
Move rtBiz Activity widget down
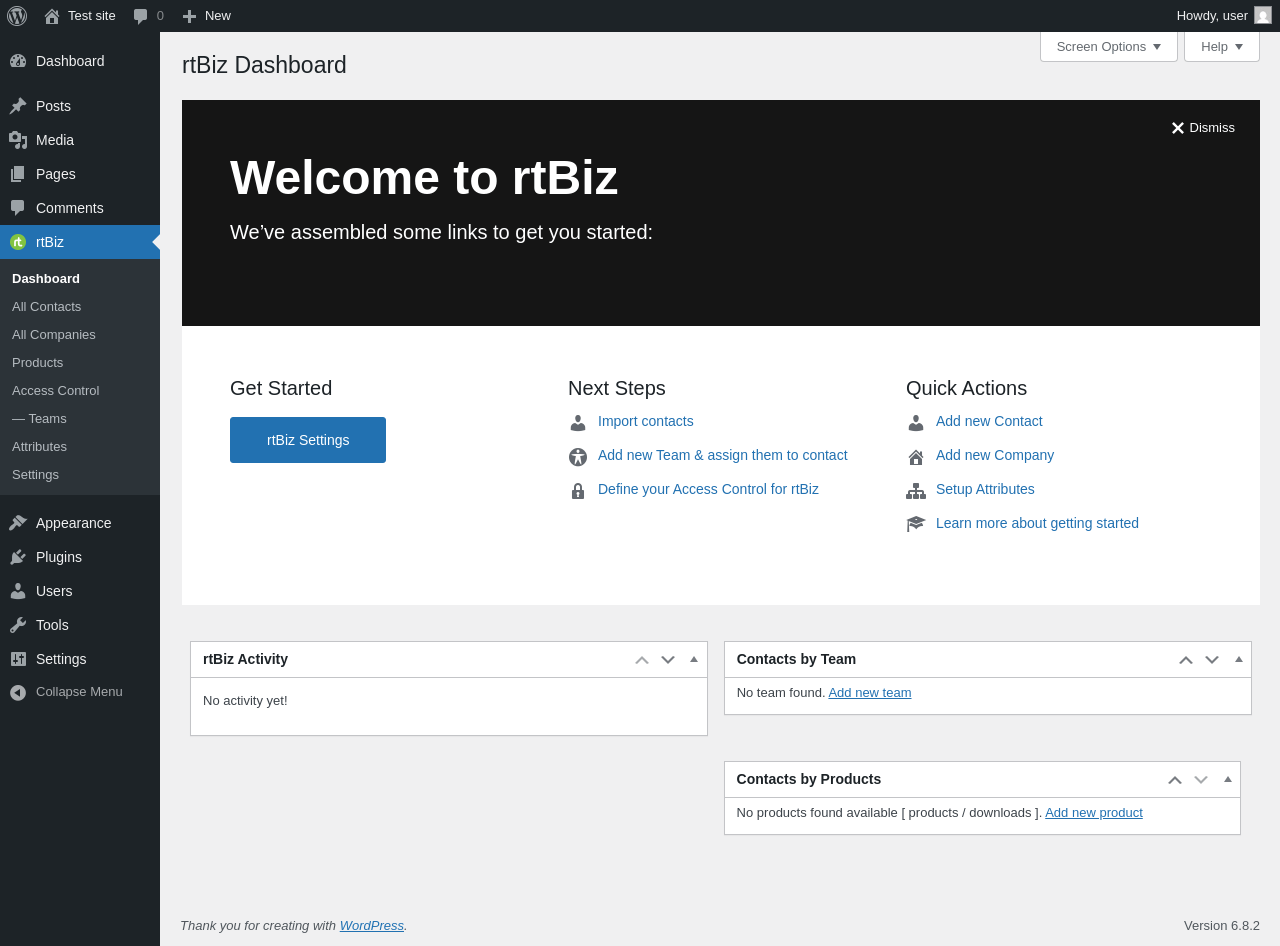(x=668, y=660)
